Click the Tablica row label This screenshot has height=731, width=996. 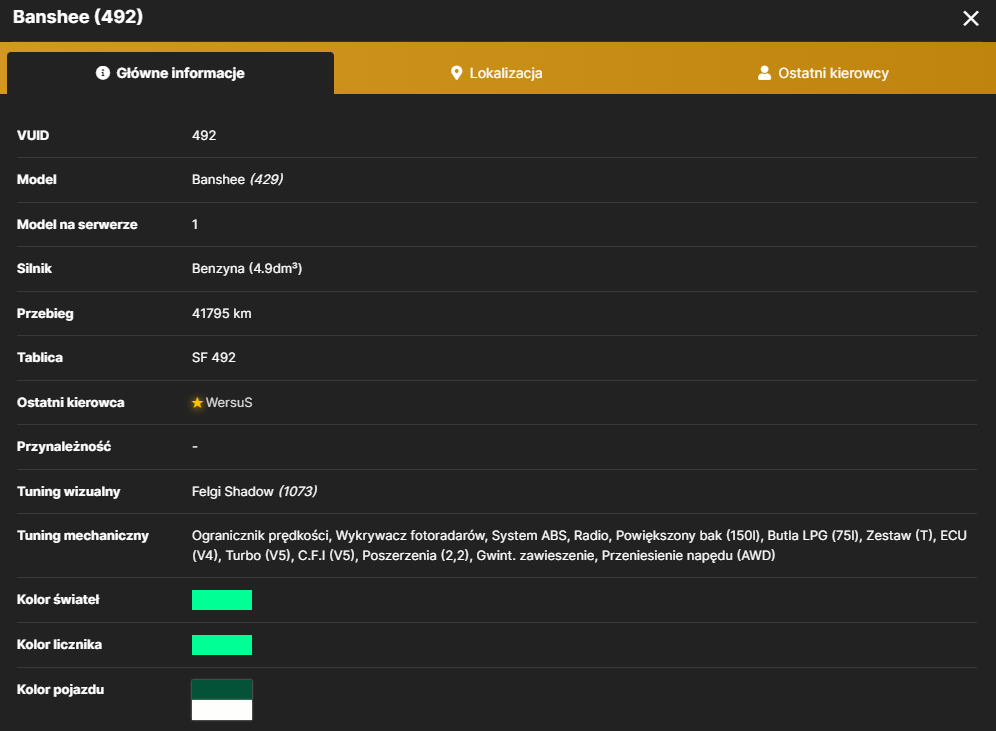40,358
